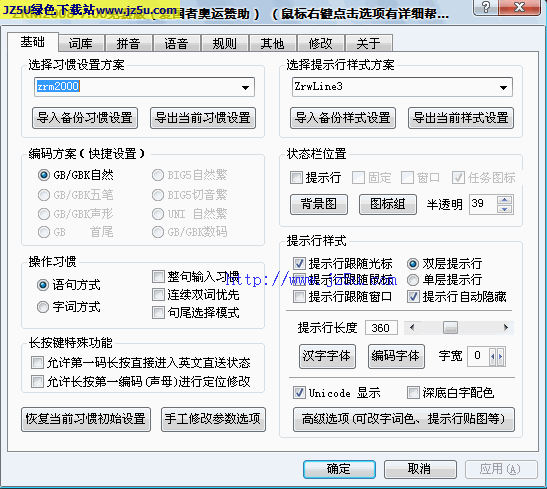The image size is (547, 489).
Task: Toggle the 提示行 status bar checkbox
Action: click(x=296, y=178)
